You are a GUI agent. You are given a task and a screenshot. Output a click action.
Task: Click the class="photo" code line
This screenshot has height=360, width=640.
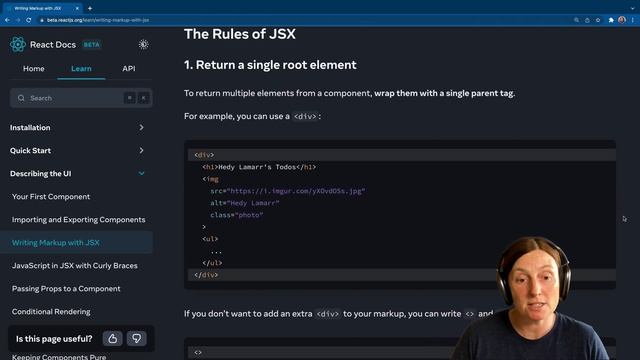(x=237, y=215)
